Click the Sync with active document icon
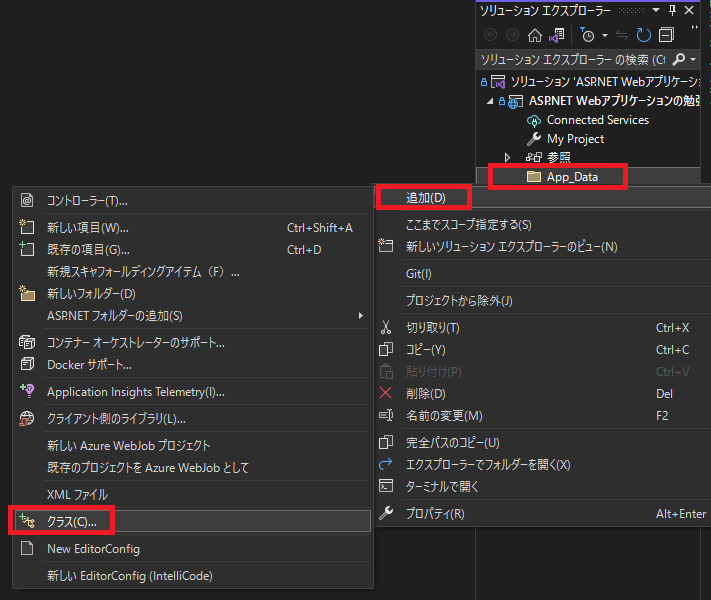The width and height of the screenshot is (711, 600). pos(622,35)
